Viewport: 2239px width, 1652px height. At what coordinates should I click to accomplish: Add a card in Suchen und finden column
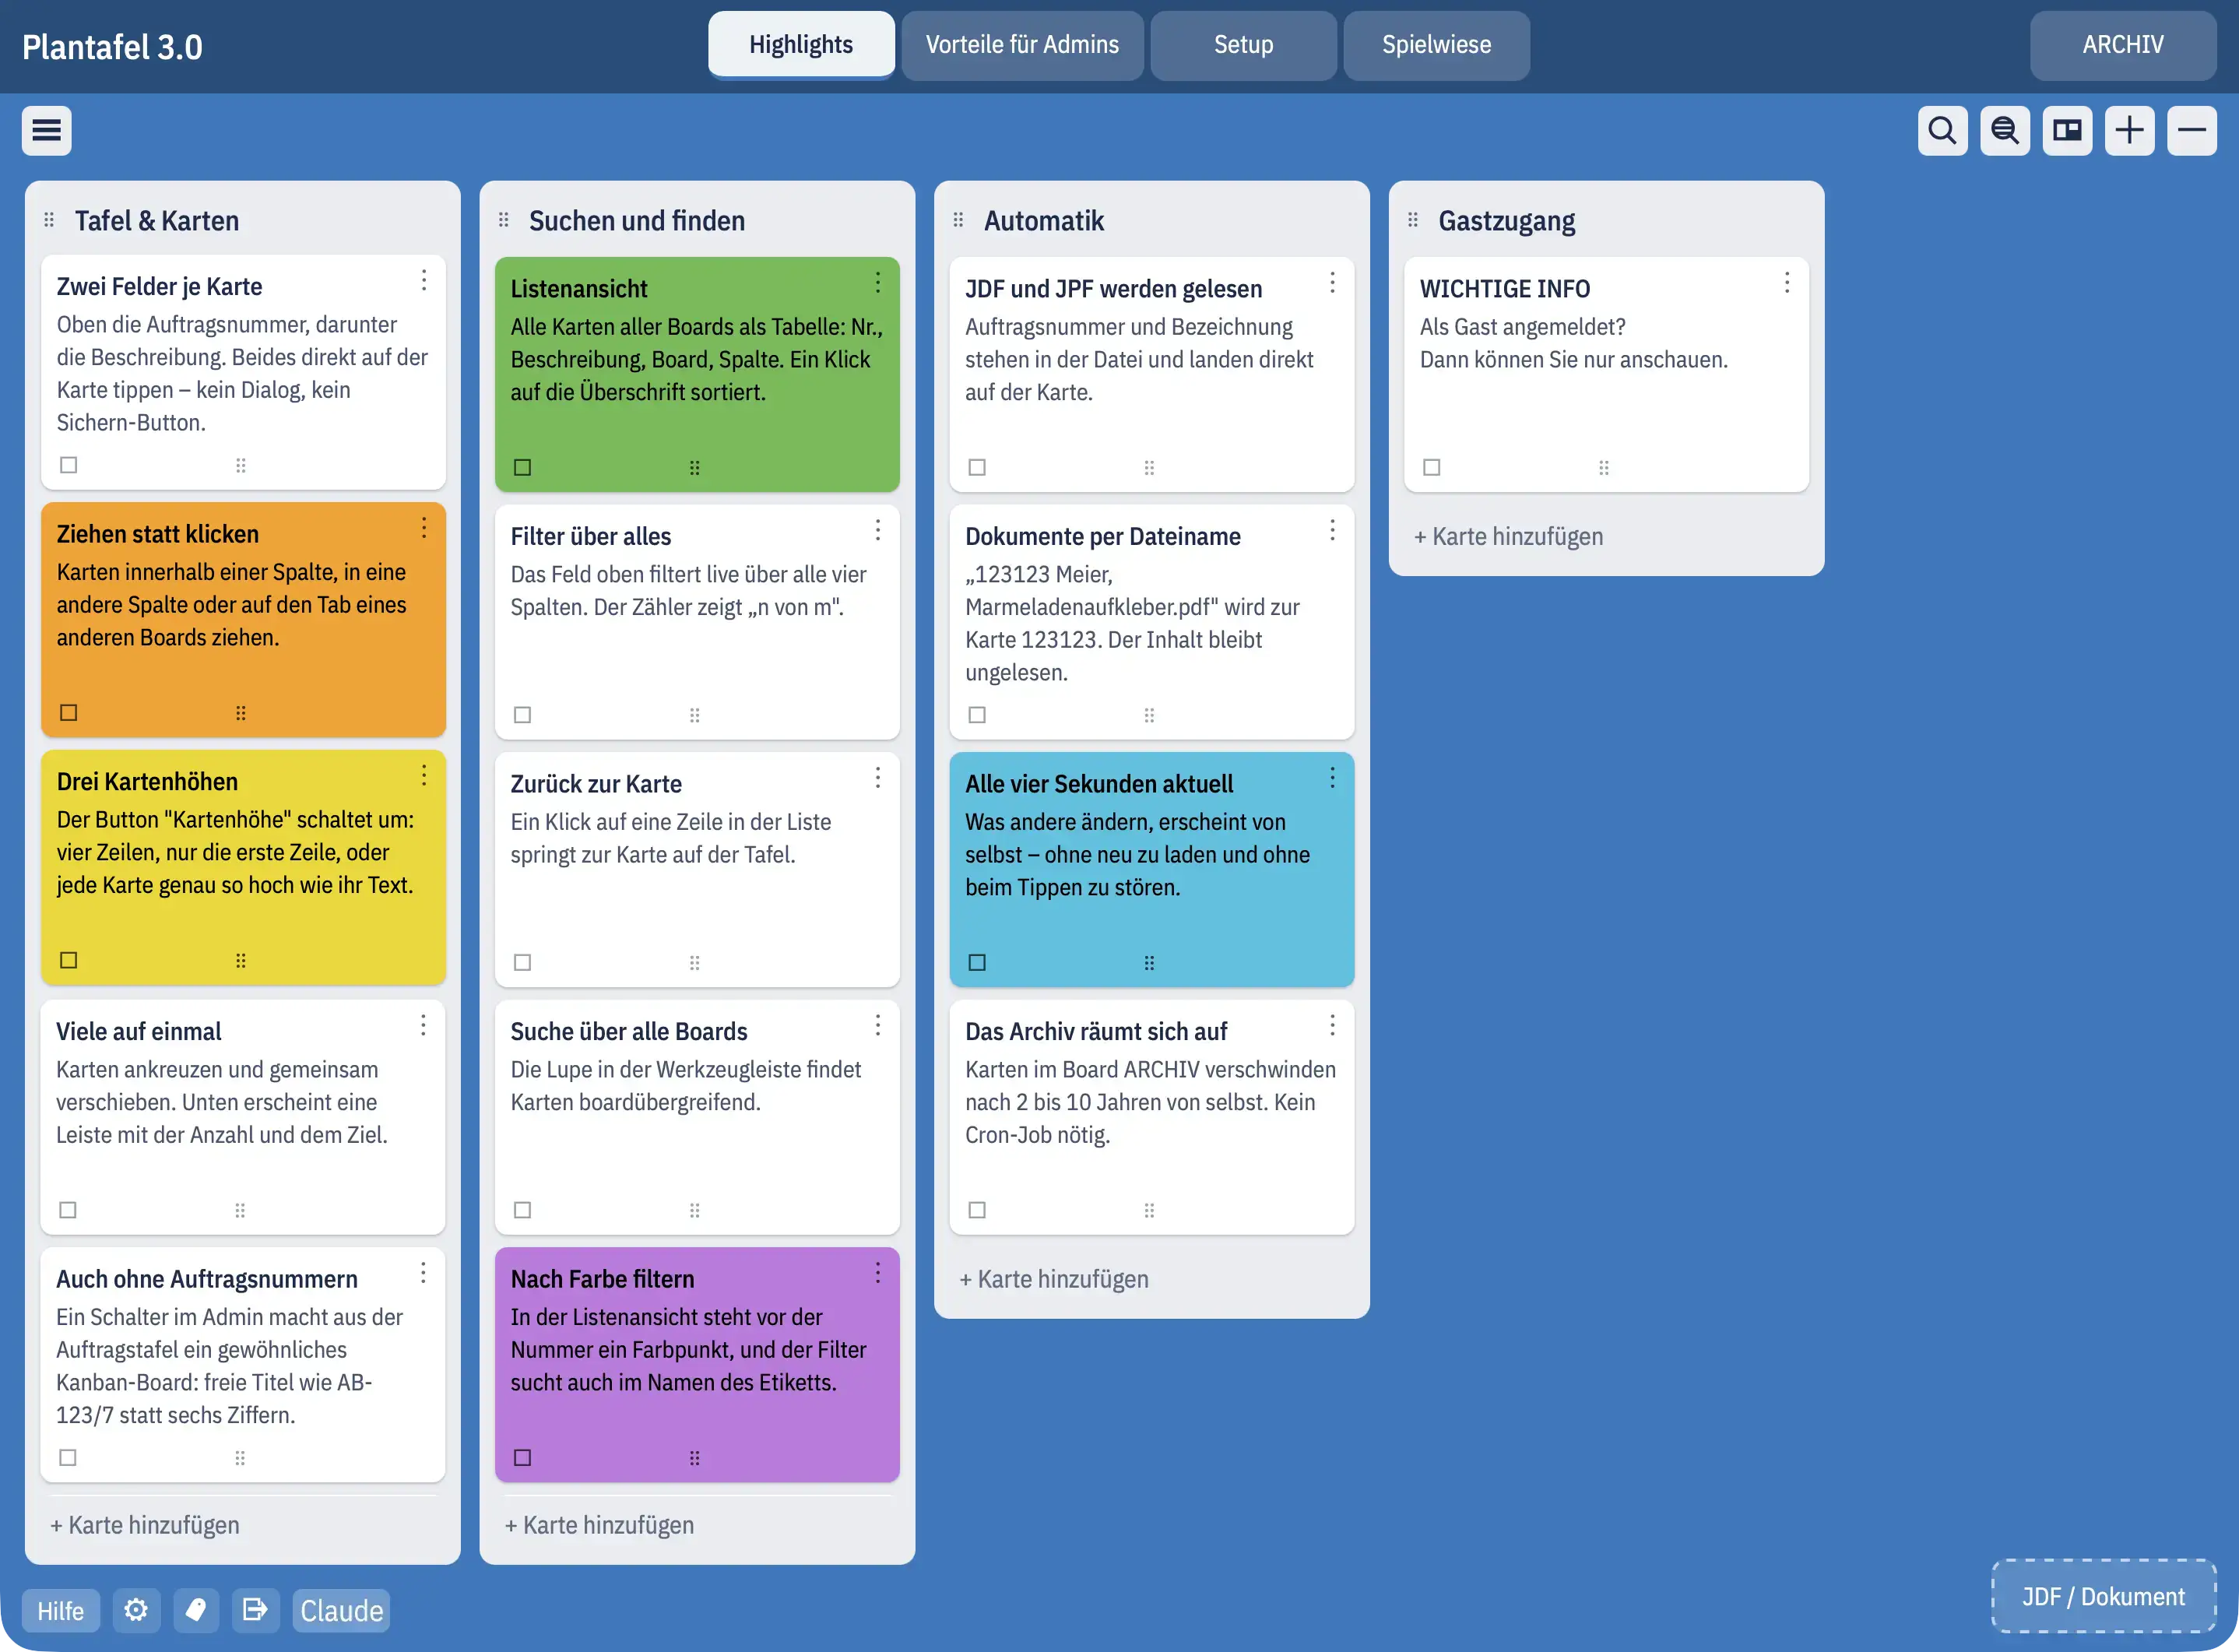tap(599, 1525)
